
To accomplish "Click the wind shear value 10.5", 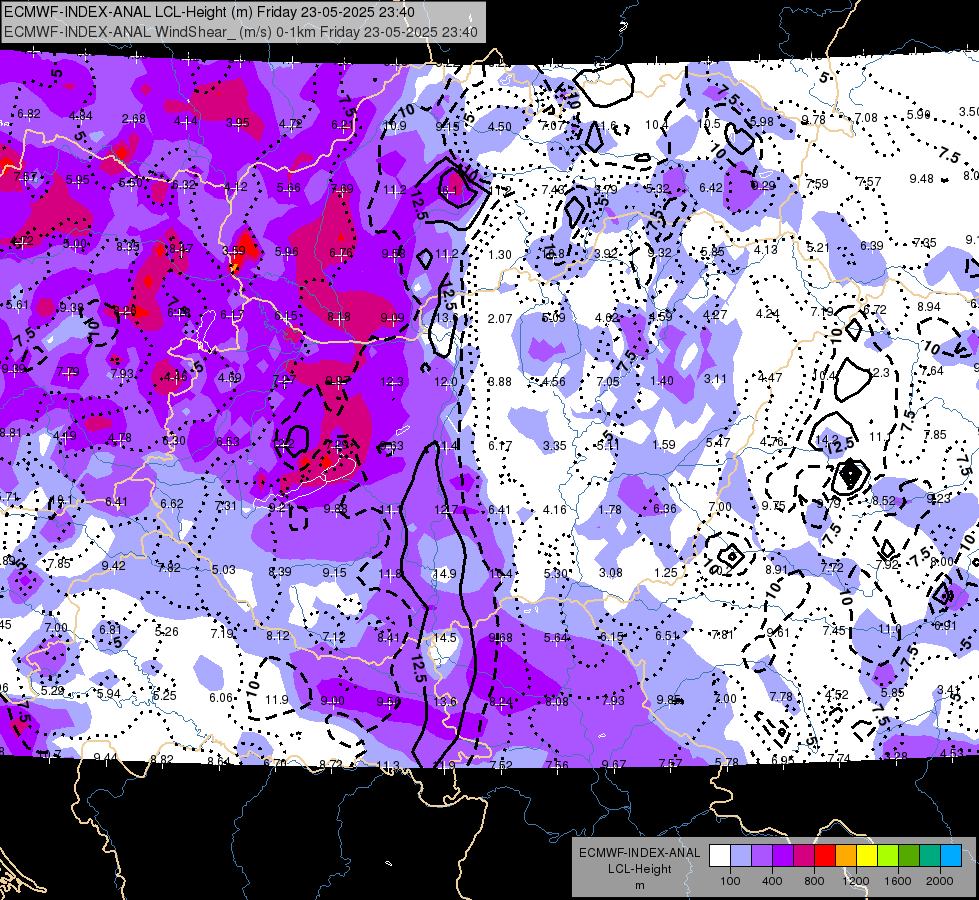I will (709, 124).
